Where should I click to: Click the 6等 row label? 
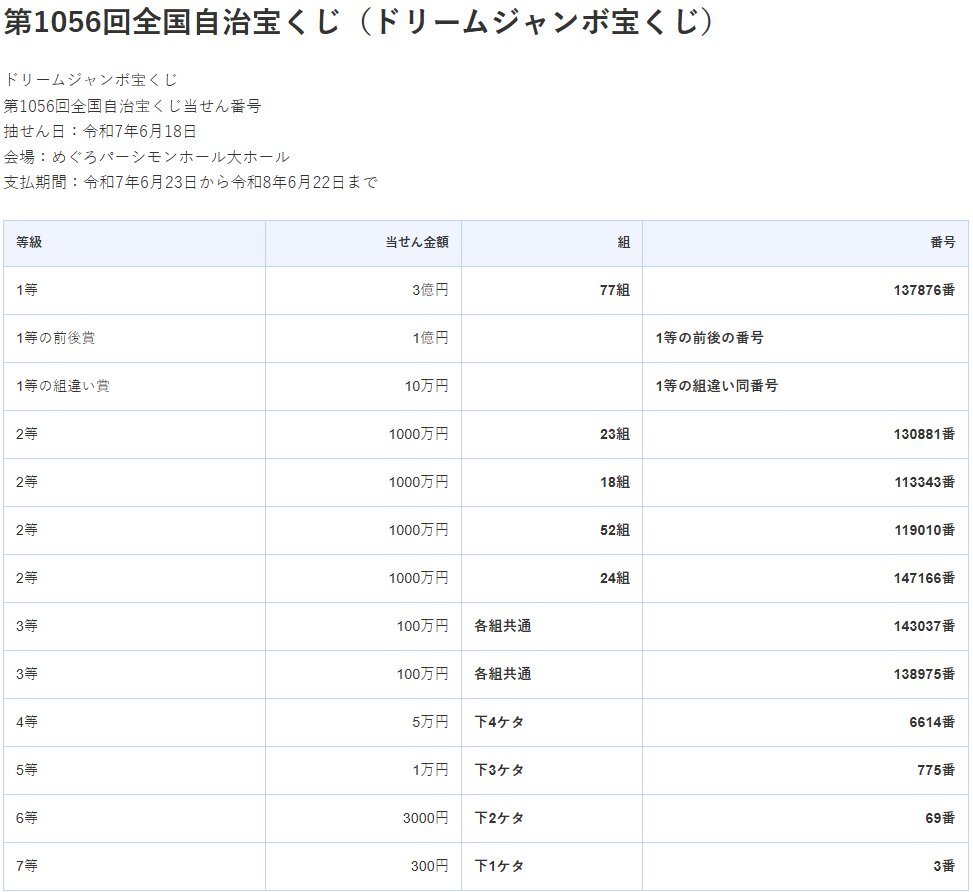pyautogui.click(x=27, y=818)
